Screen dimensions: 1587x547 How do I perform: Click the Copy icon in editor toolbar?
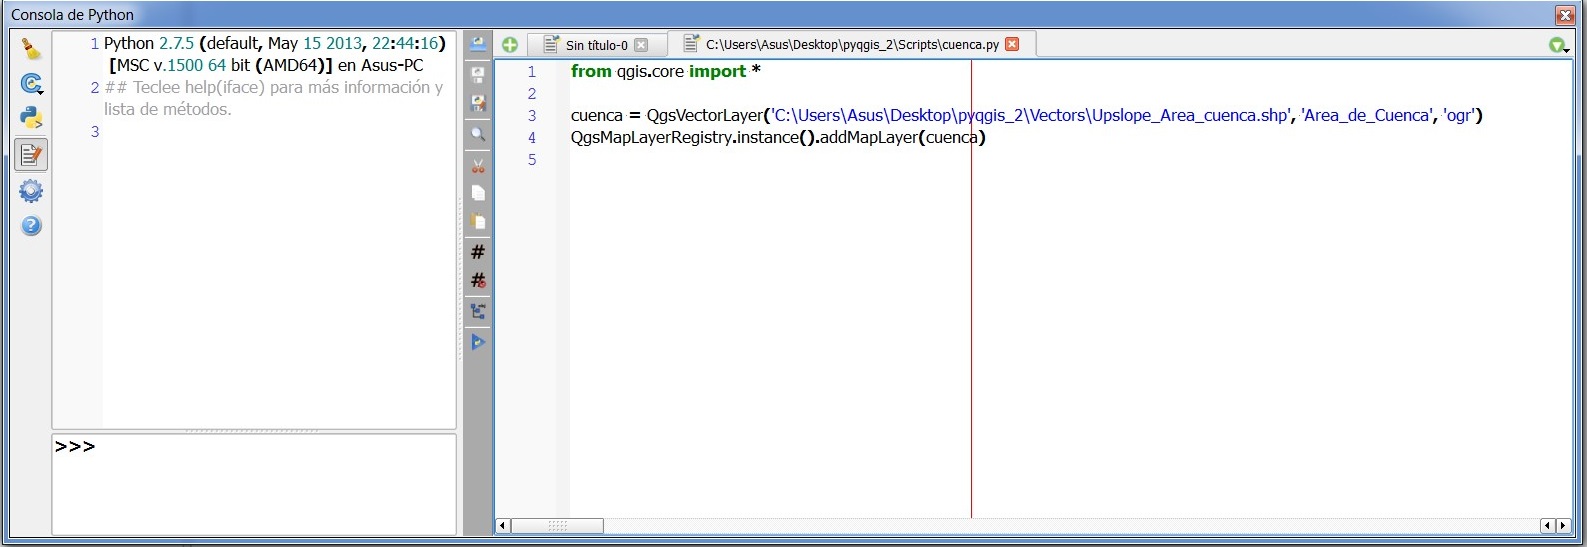[478, 193]
